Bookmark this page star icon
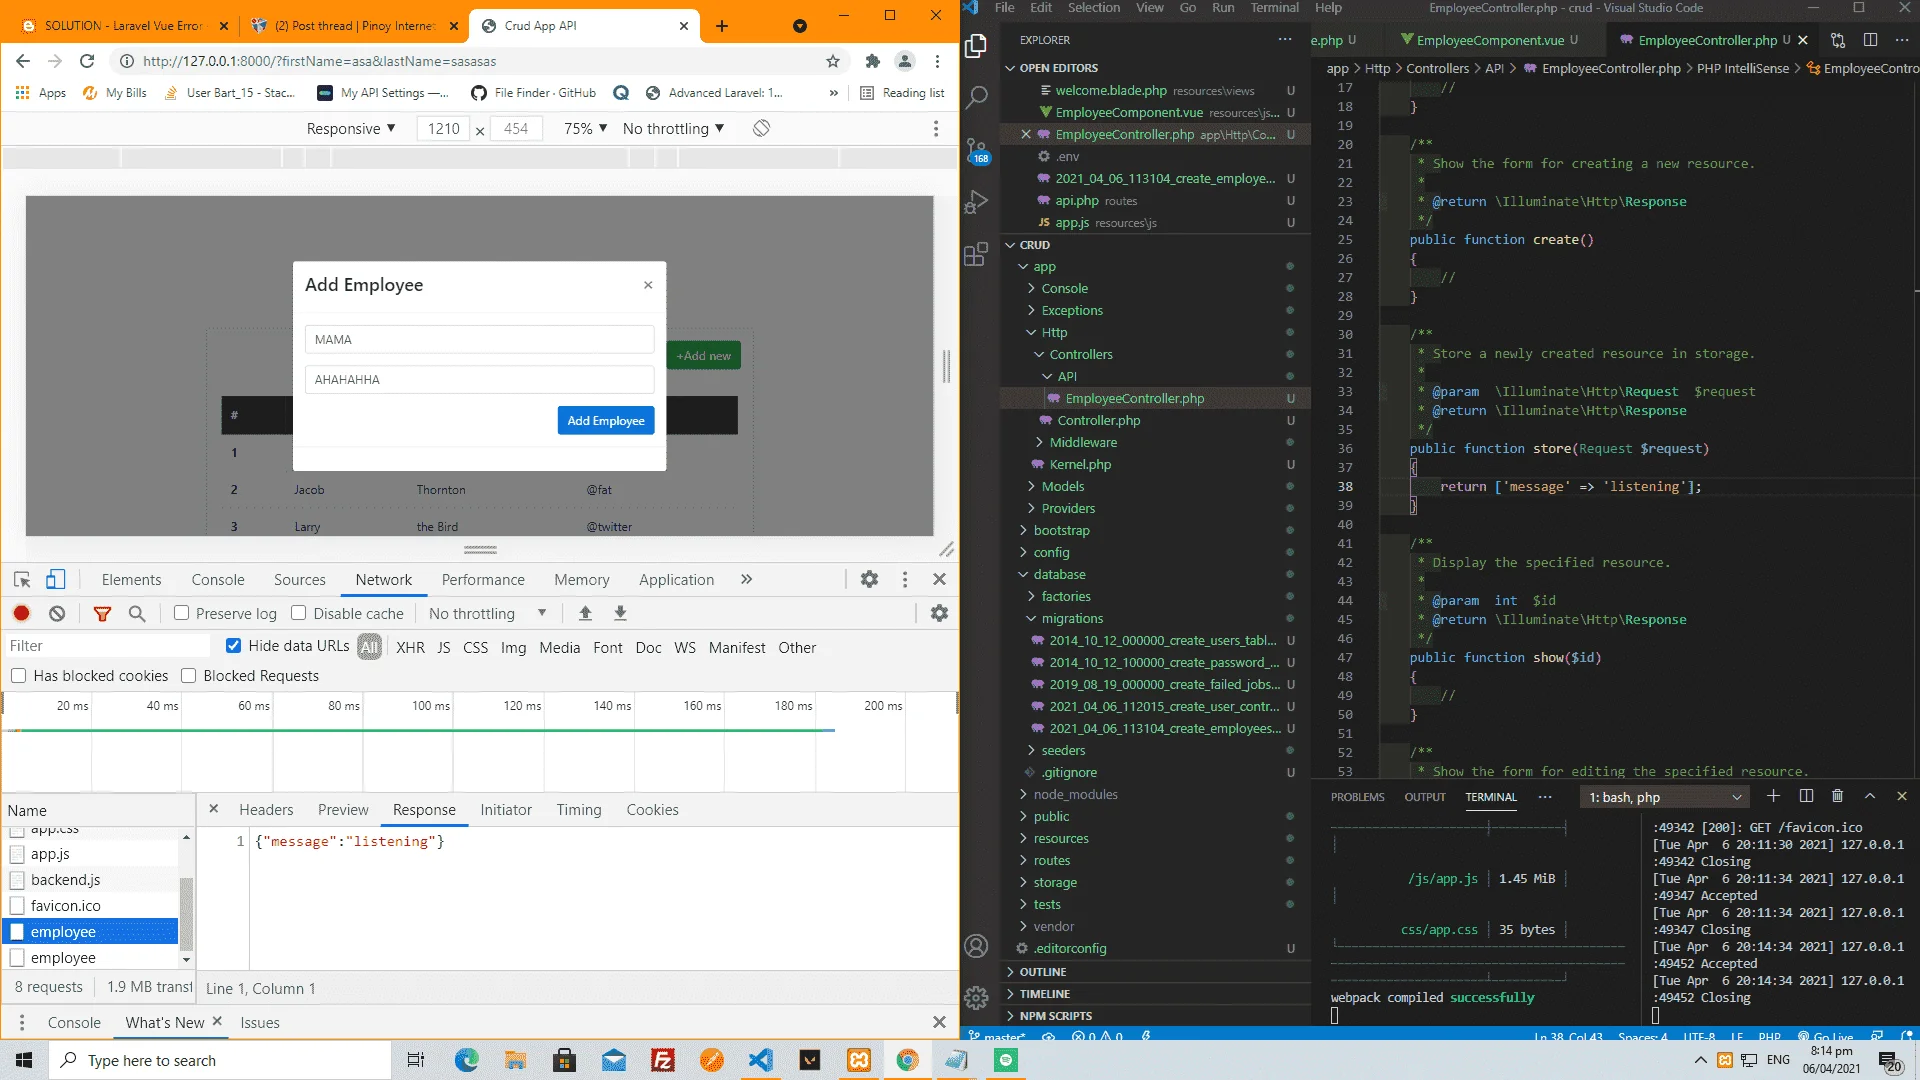 (x=833, y=61)
